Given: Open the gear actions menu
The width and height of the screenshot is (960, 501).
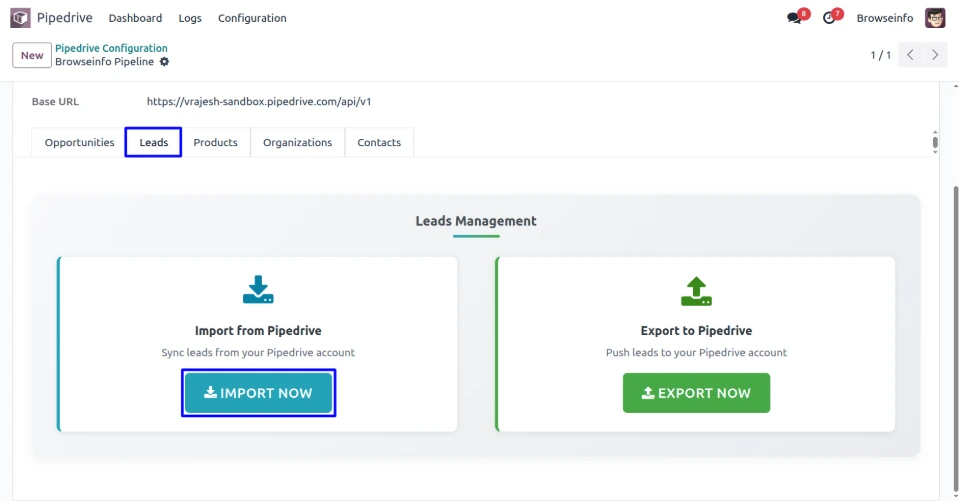Looking at the screenshot, I should [x=165, y=62].
